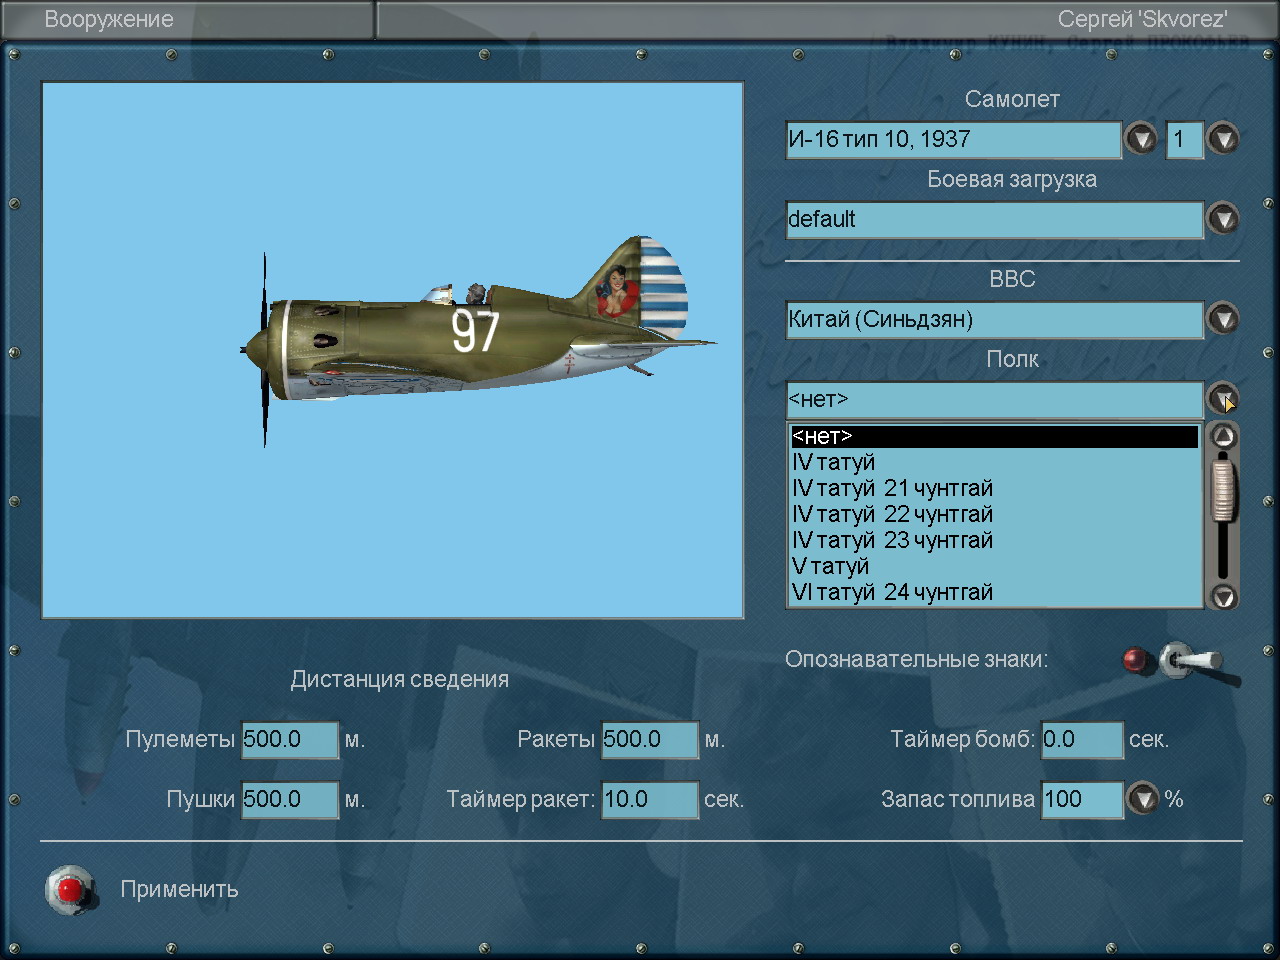The image size is (1280, 960).
Task: Open the ВВС country dropdown arrow
Action: coord(1223,319)
